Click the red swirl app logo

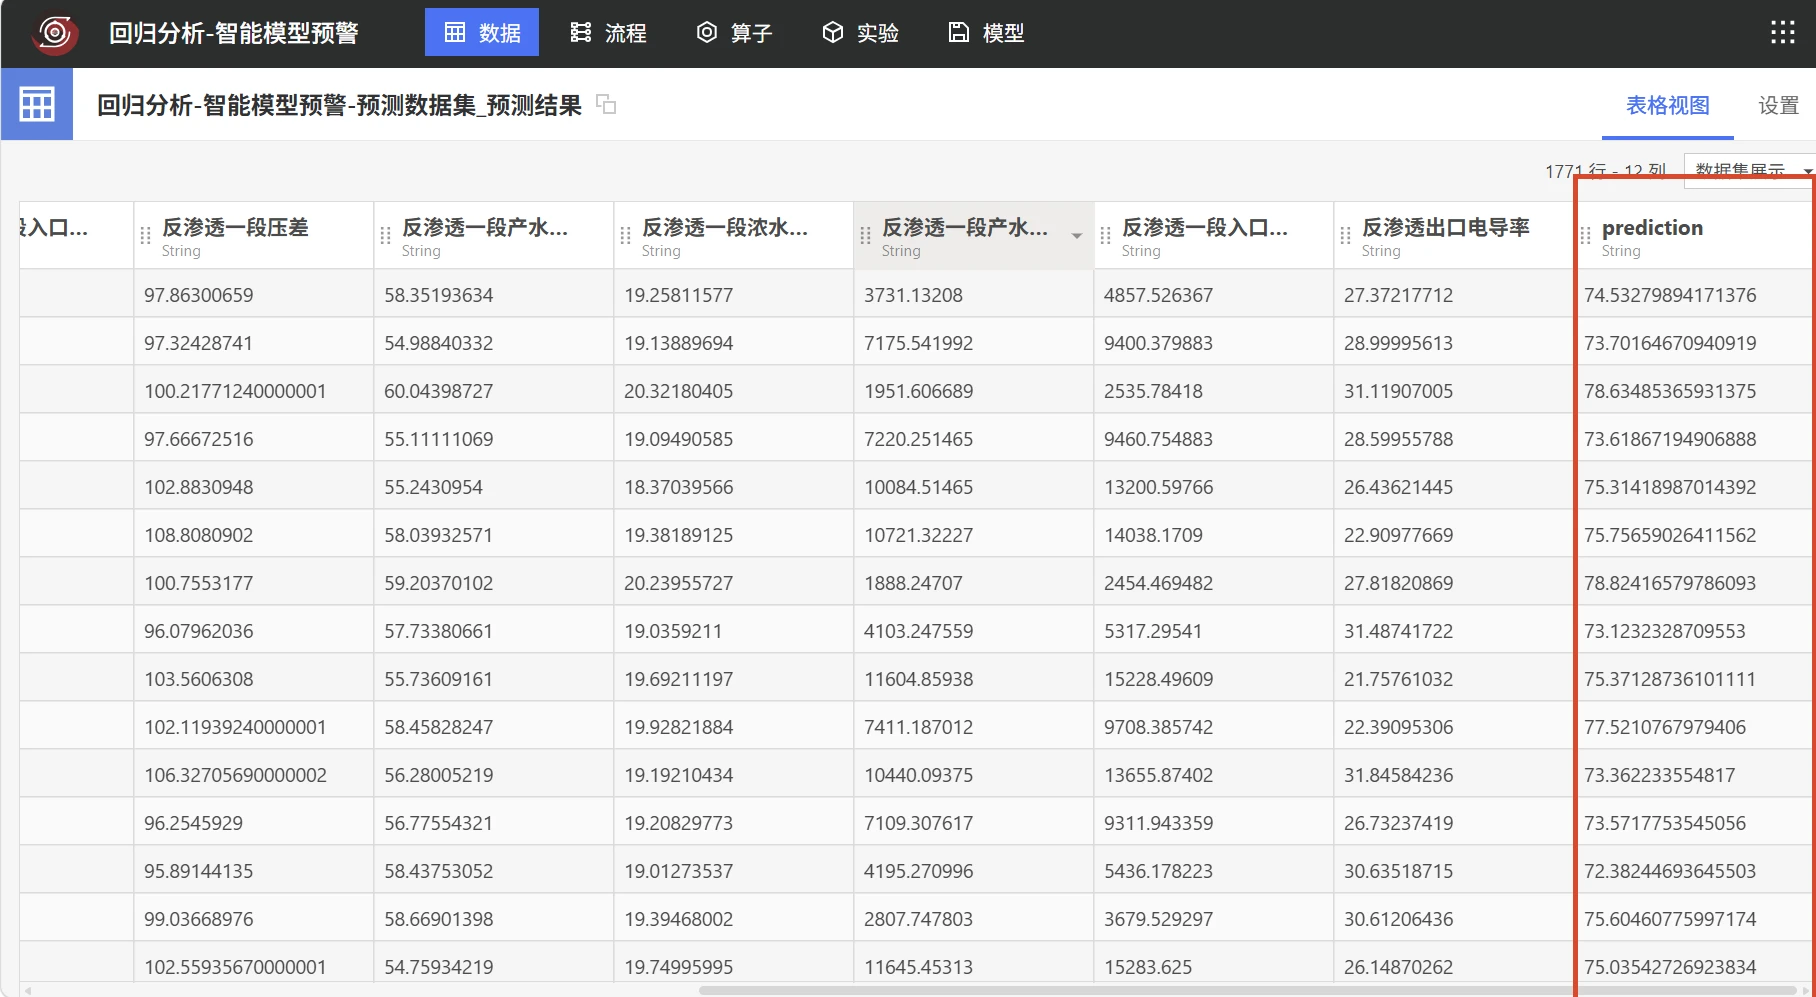pyautogui.click(x=55, y=33)
